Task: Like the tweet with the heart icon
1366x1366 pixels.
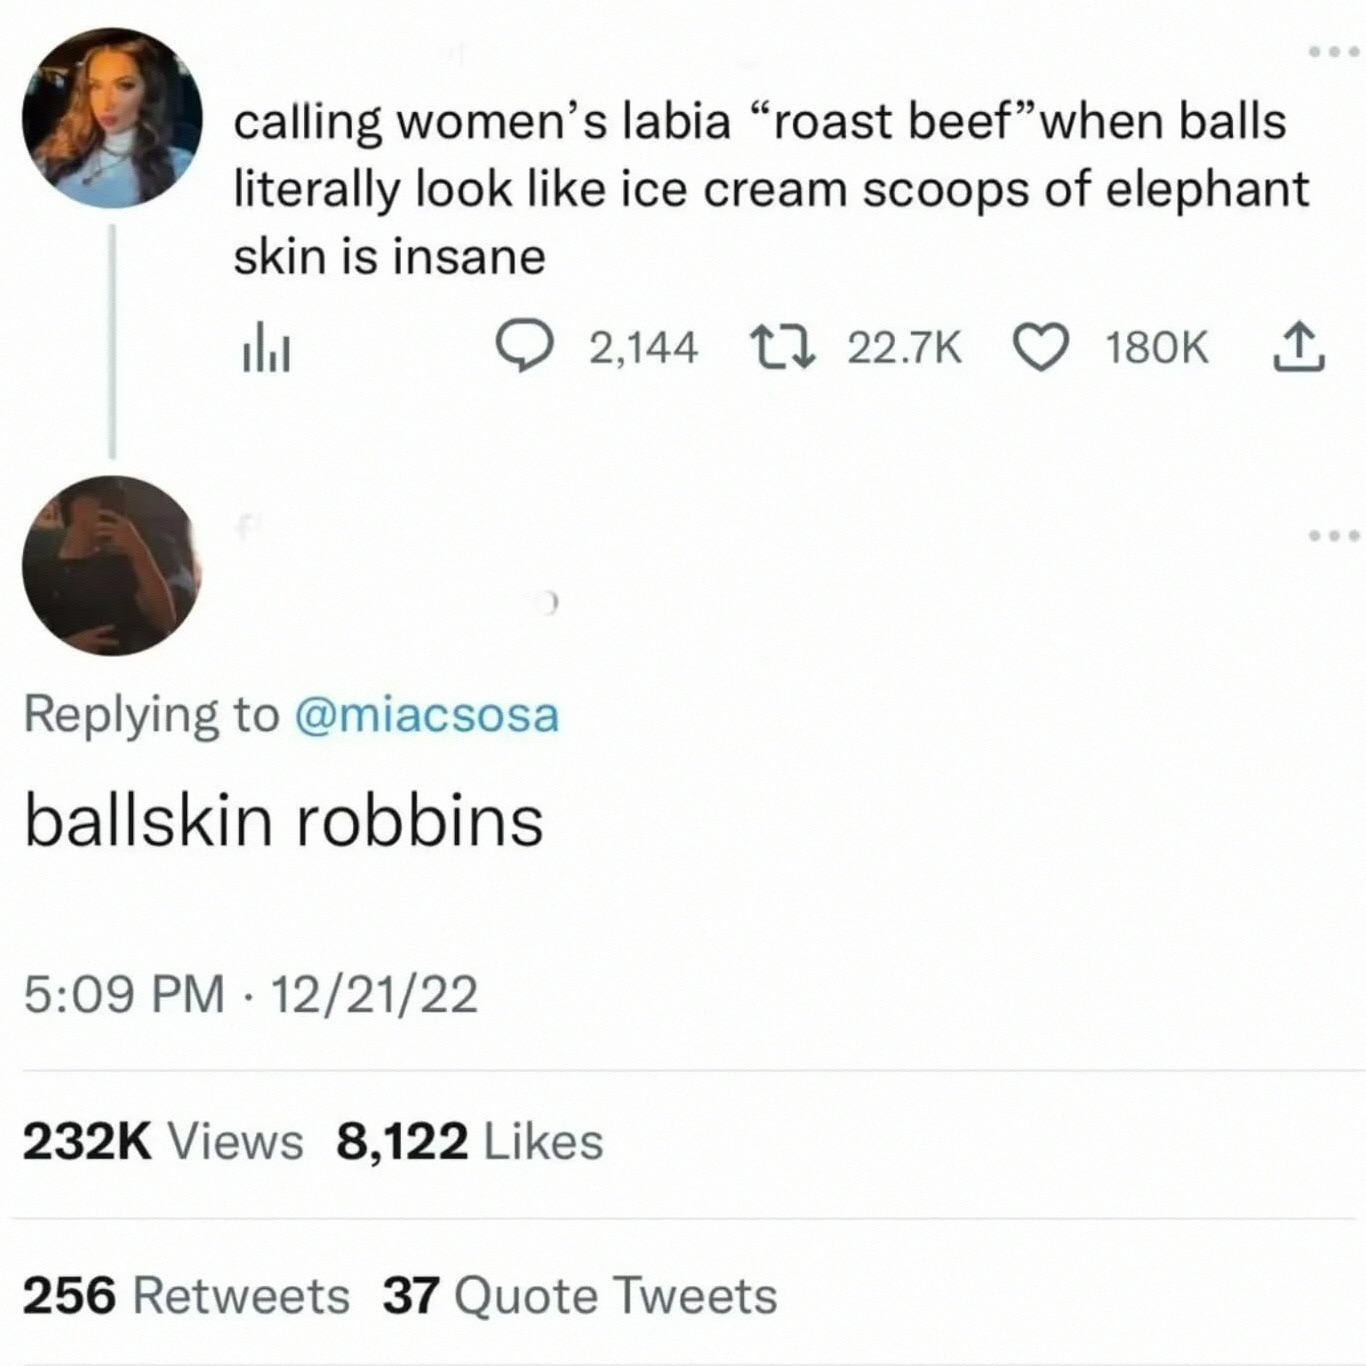Action: coord(1042,349)
